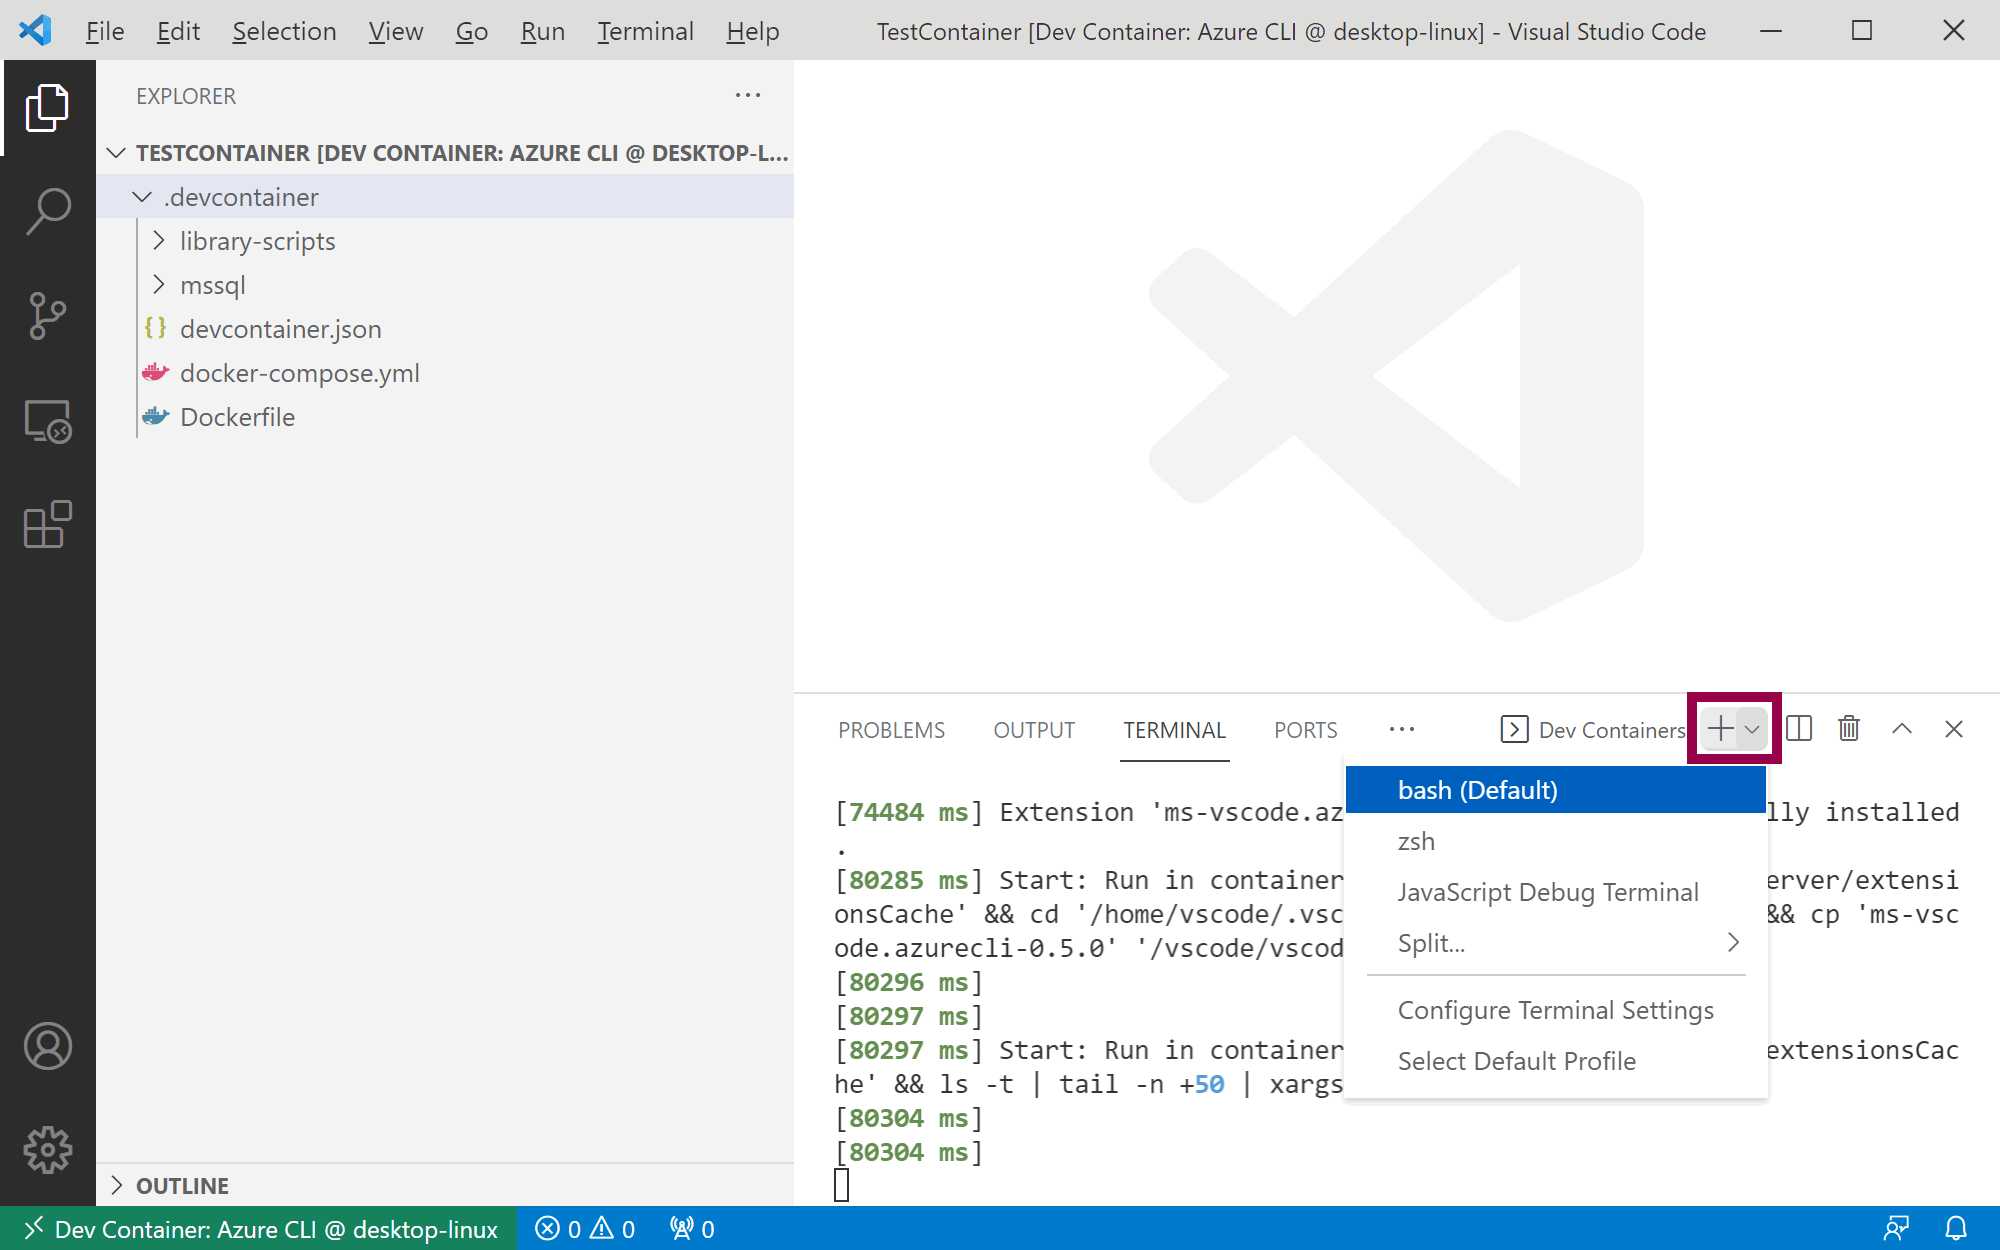Maximize terminal panel with up chevron

1902,729
